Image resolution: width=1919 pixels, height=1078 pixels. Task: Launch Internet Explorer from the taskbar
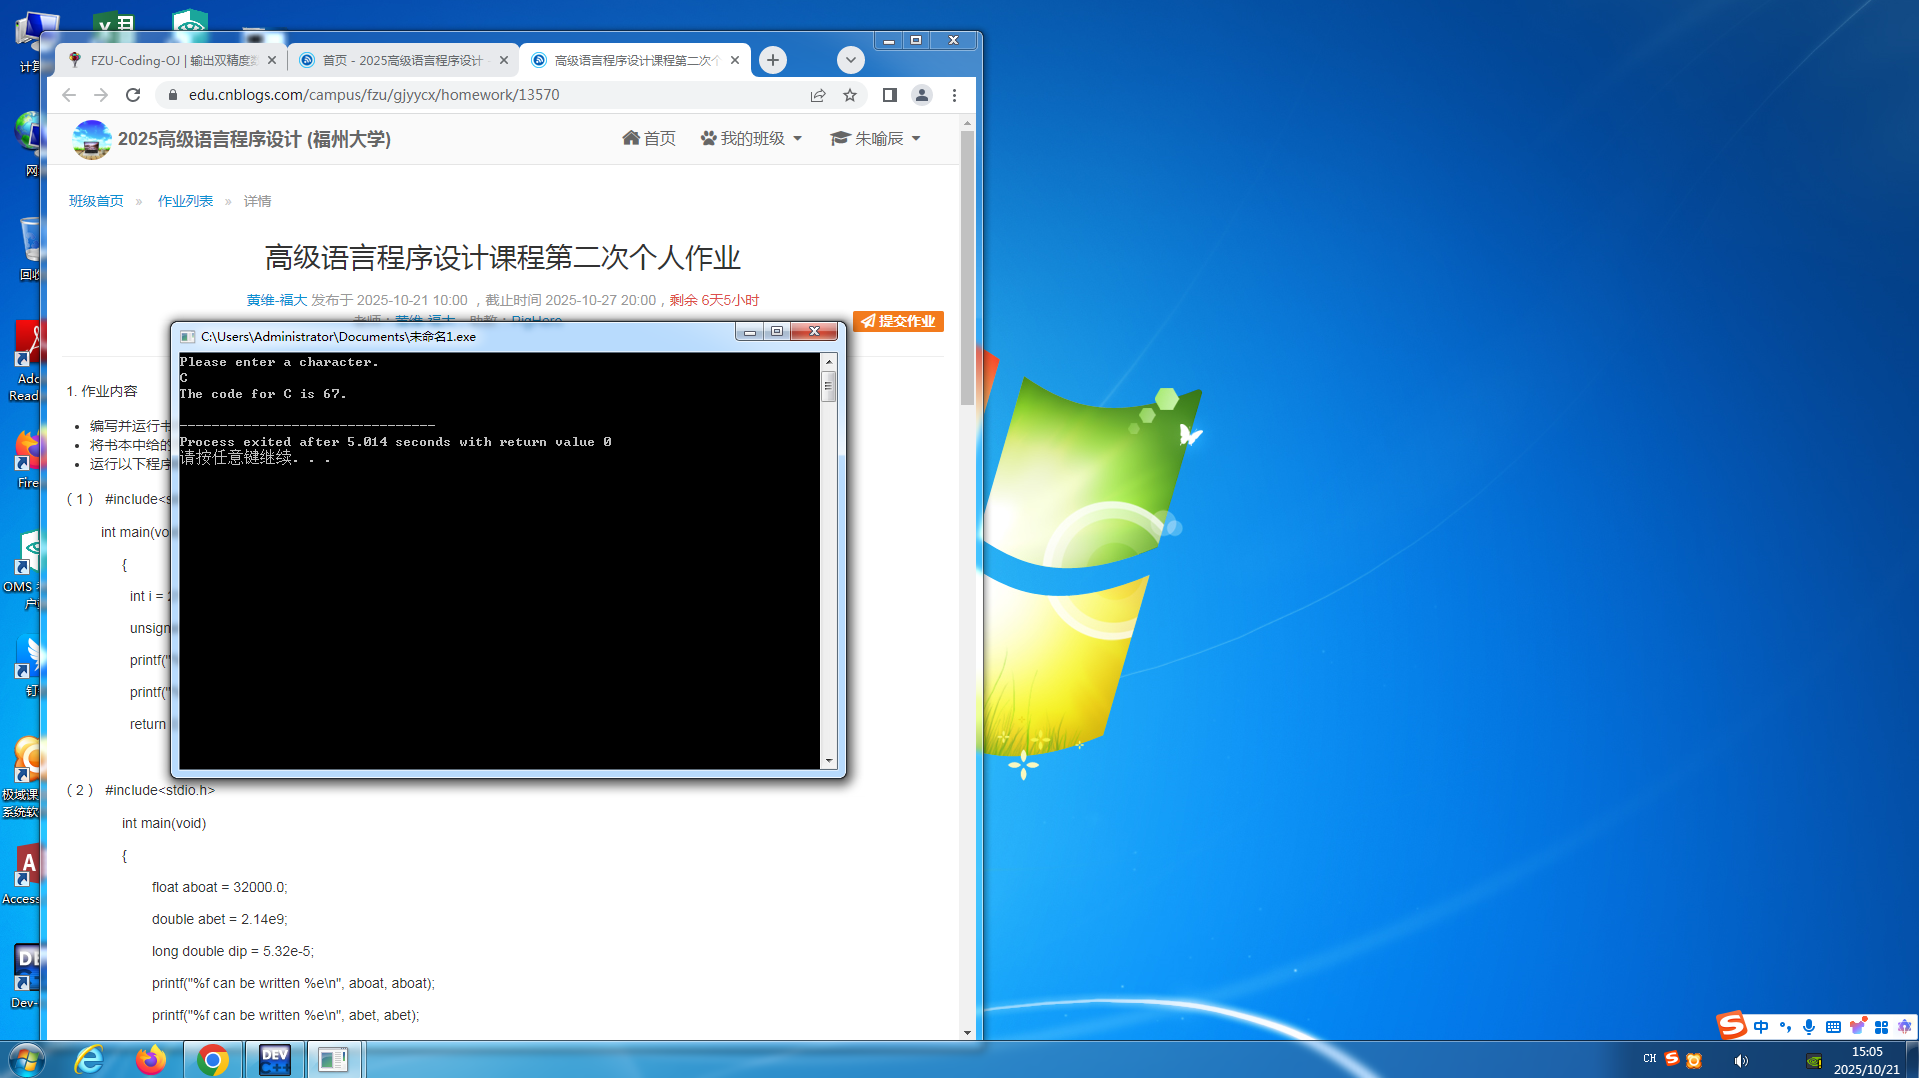tap(89, 1059)
